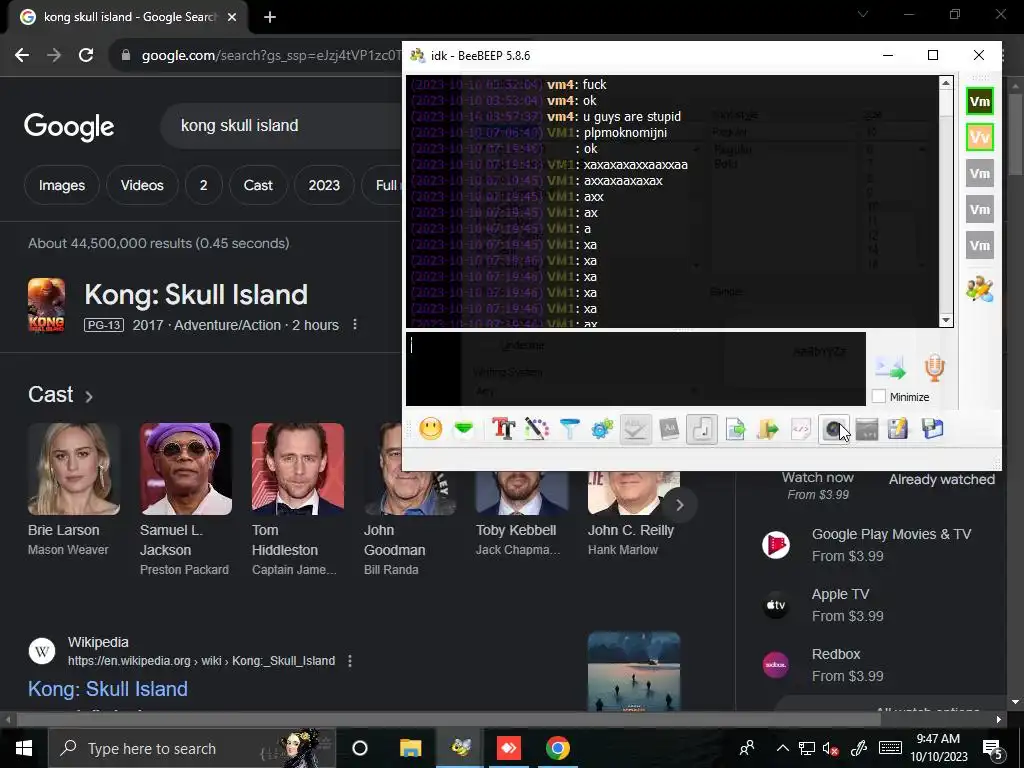
Task: Select the orange Vv user avatar
Action: tap(980, 137)
